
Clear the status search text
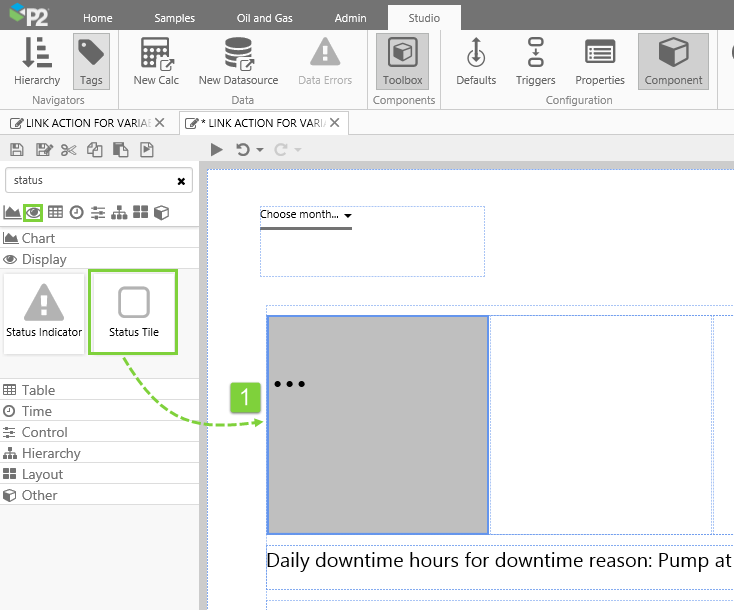(x=181, y=181)
